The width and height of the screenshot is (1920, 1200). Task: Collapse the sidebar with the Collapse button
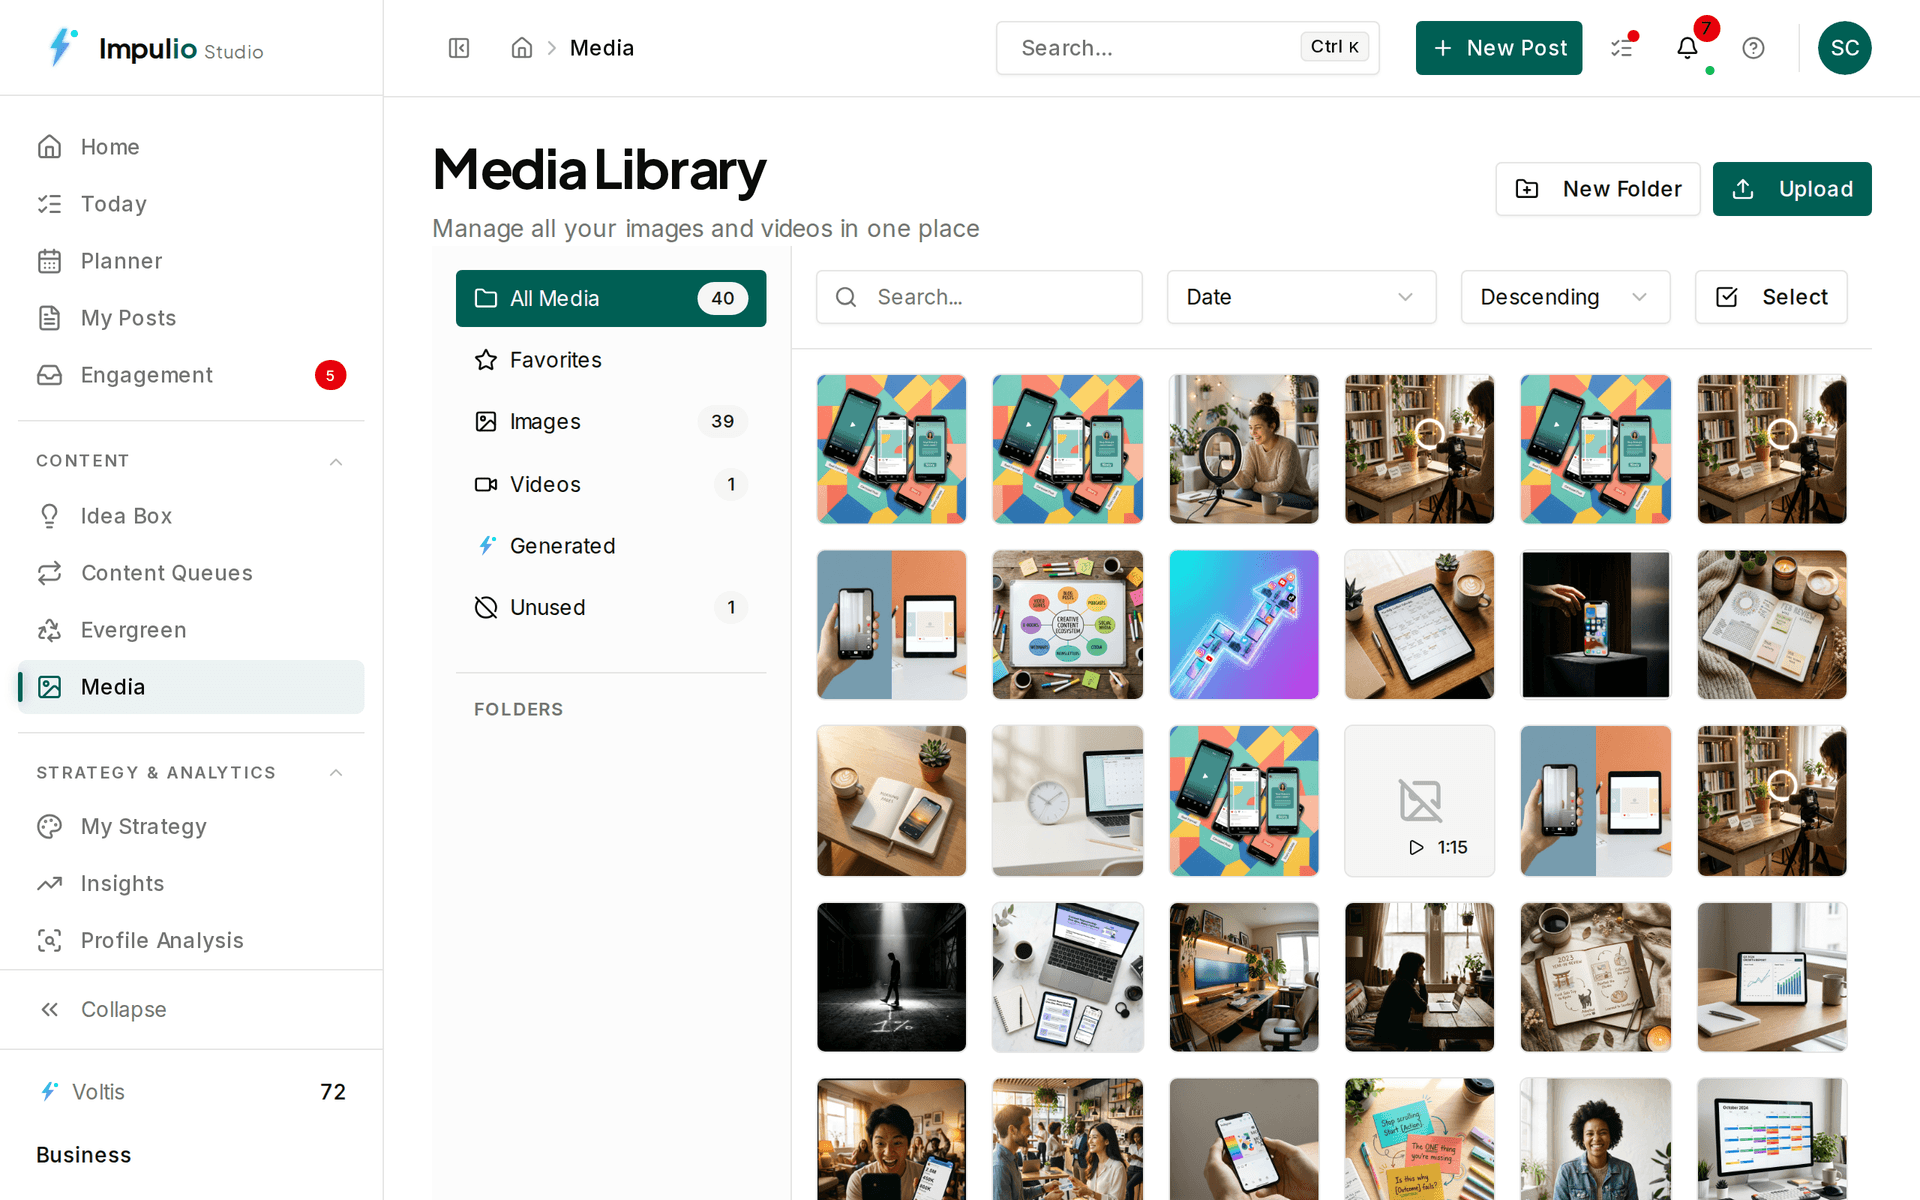click(x=191, y=1010)
